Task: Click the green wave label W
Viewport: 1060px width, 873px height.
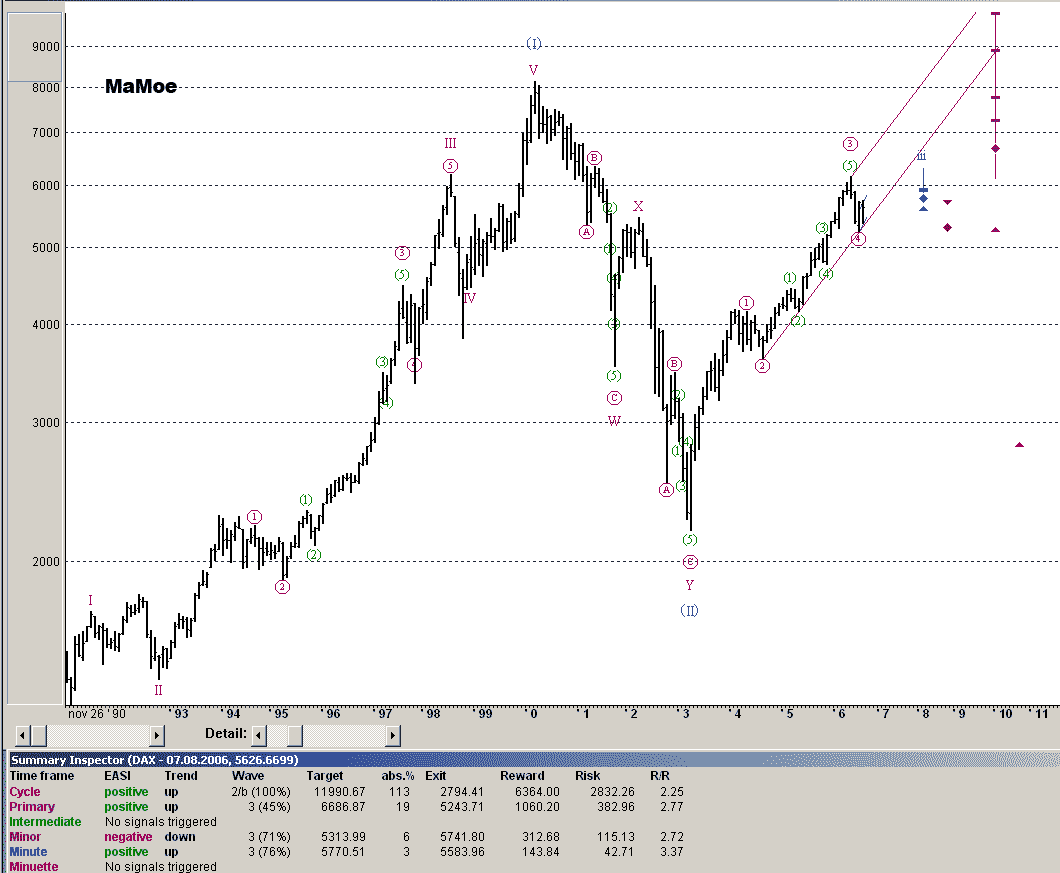Action: pyautogui.click(x=614, y=421)
